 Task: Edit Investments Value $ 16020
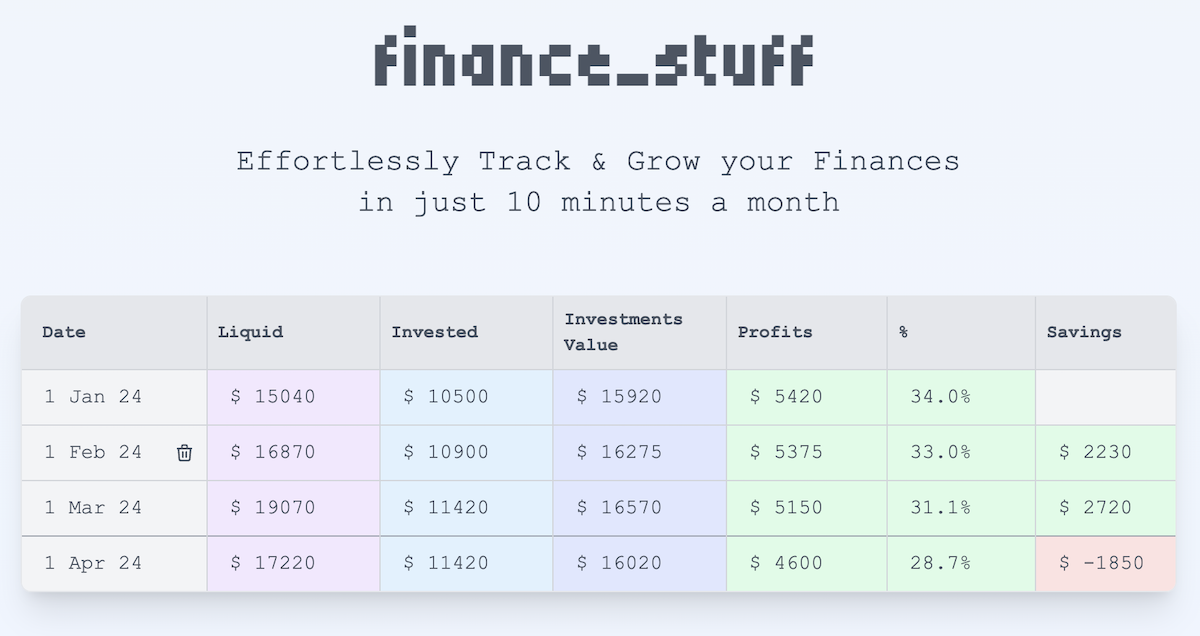click(640, 564)
